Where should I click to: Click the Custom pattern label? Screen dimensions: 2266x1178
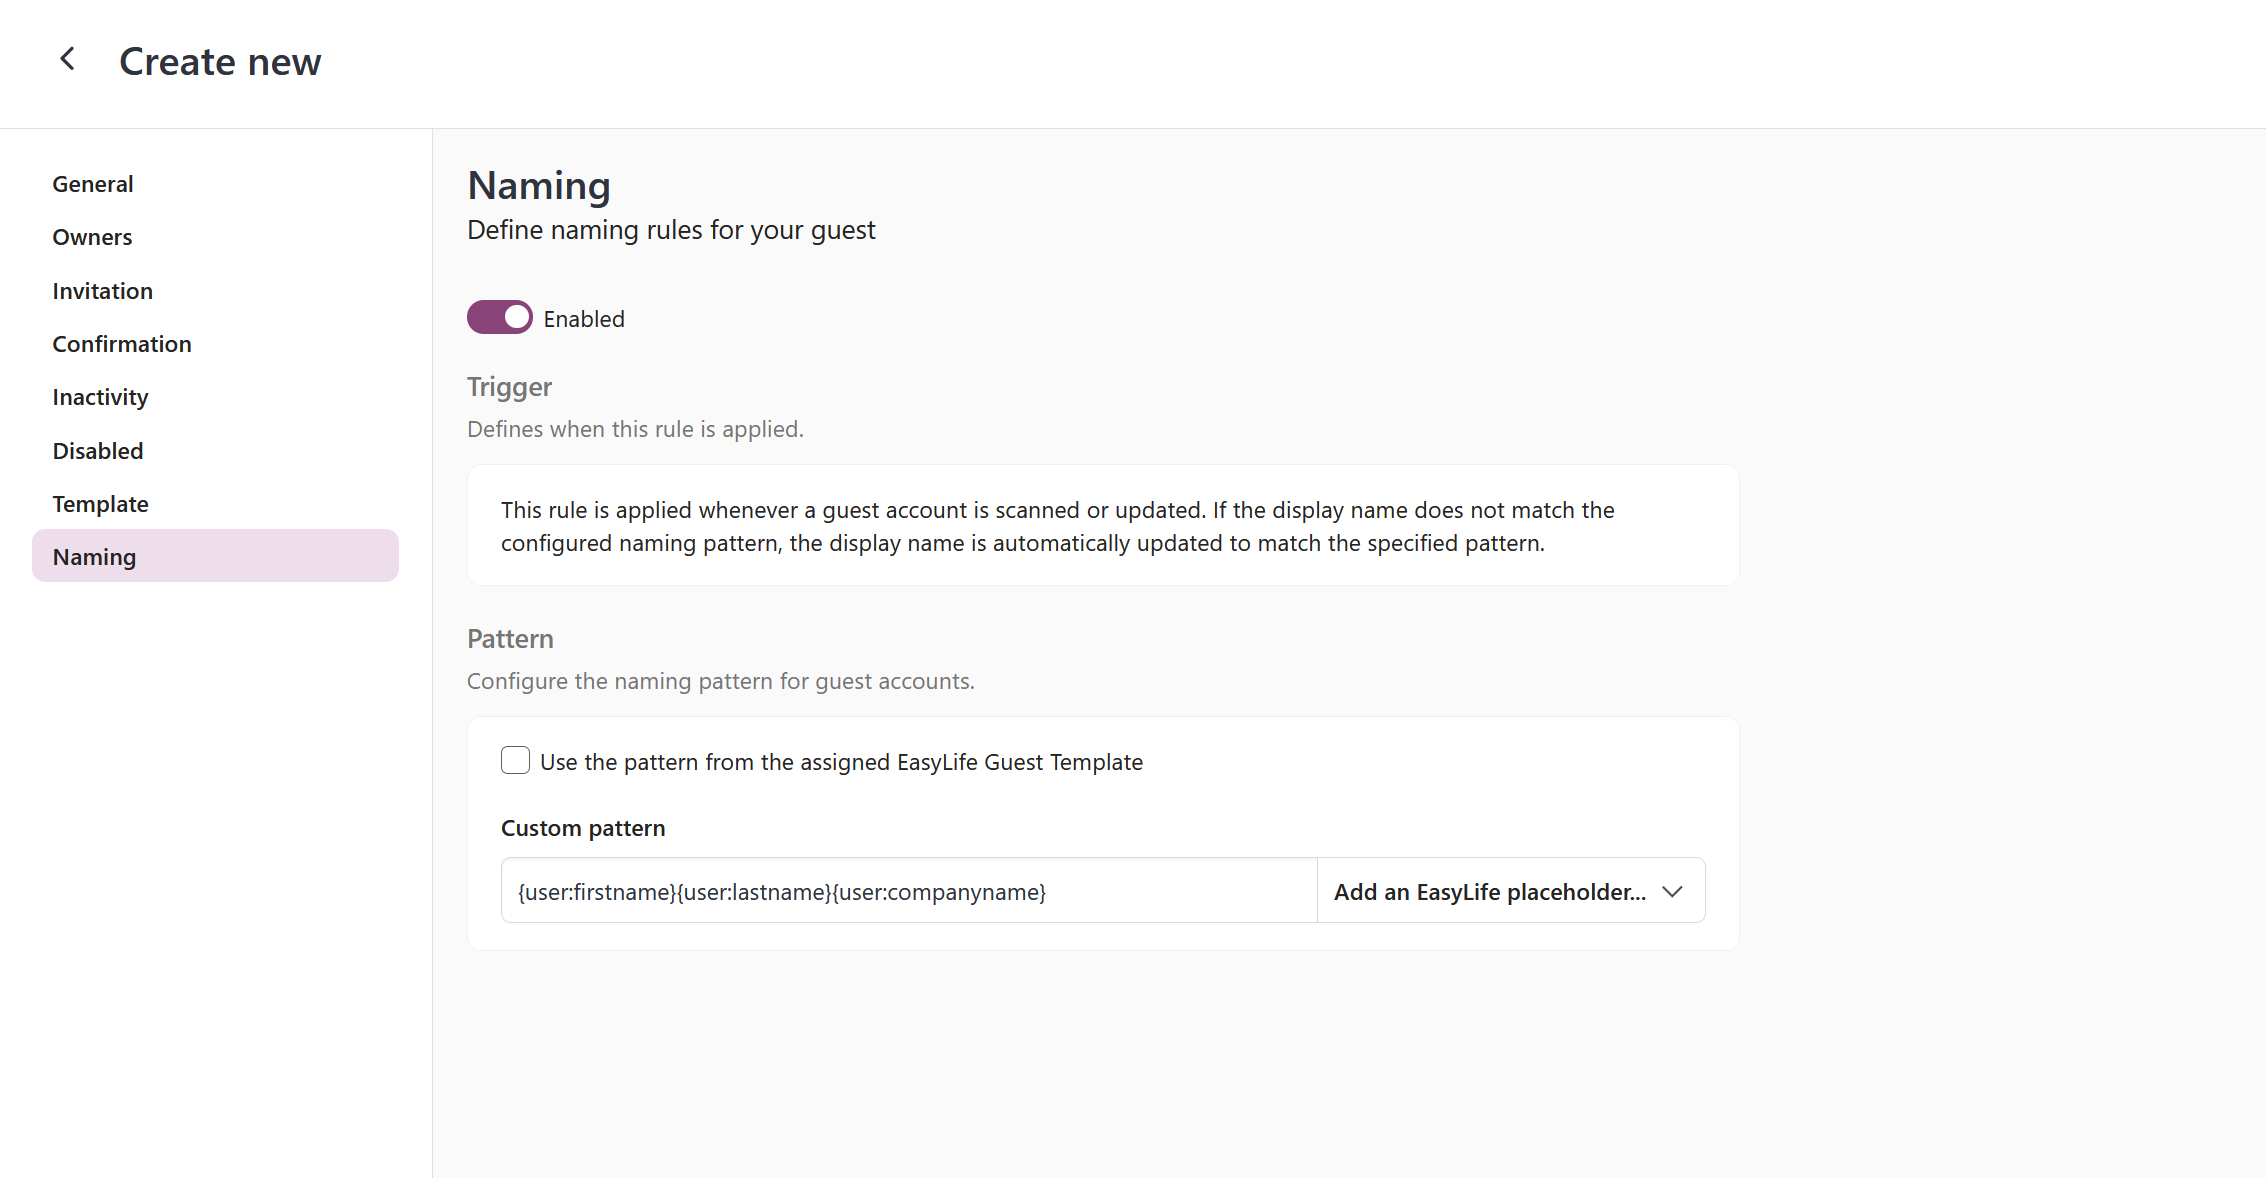coord(582,828)
